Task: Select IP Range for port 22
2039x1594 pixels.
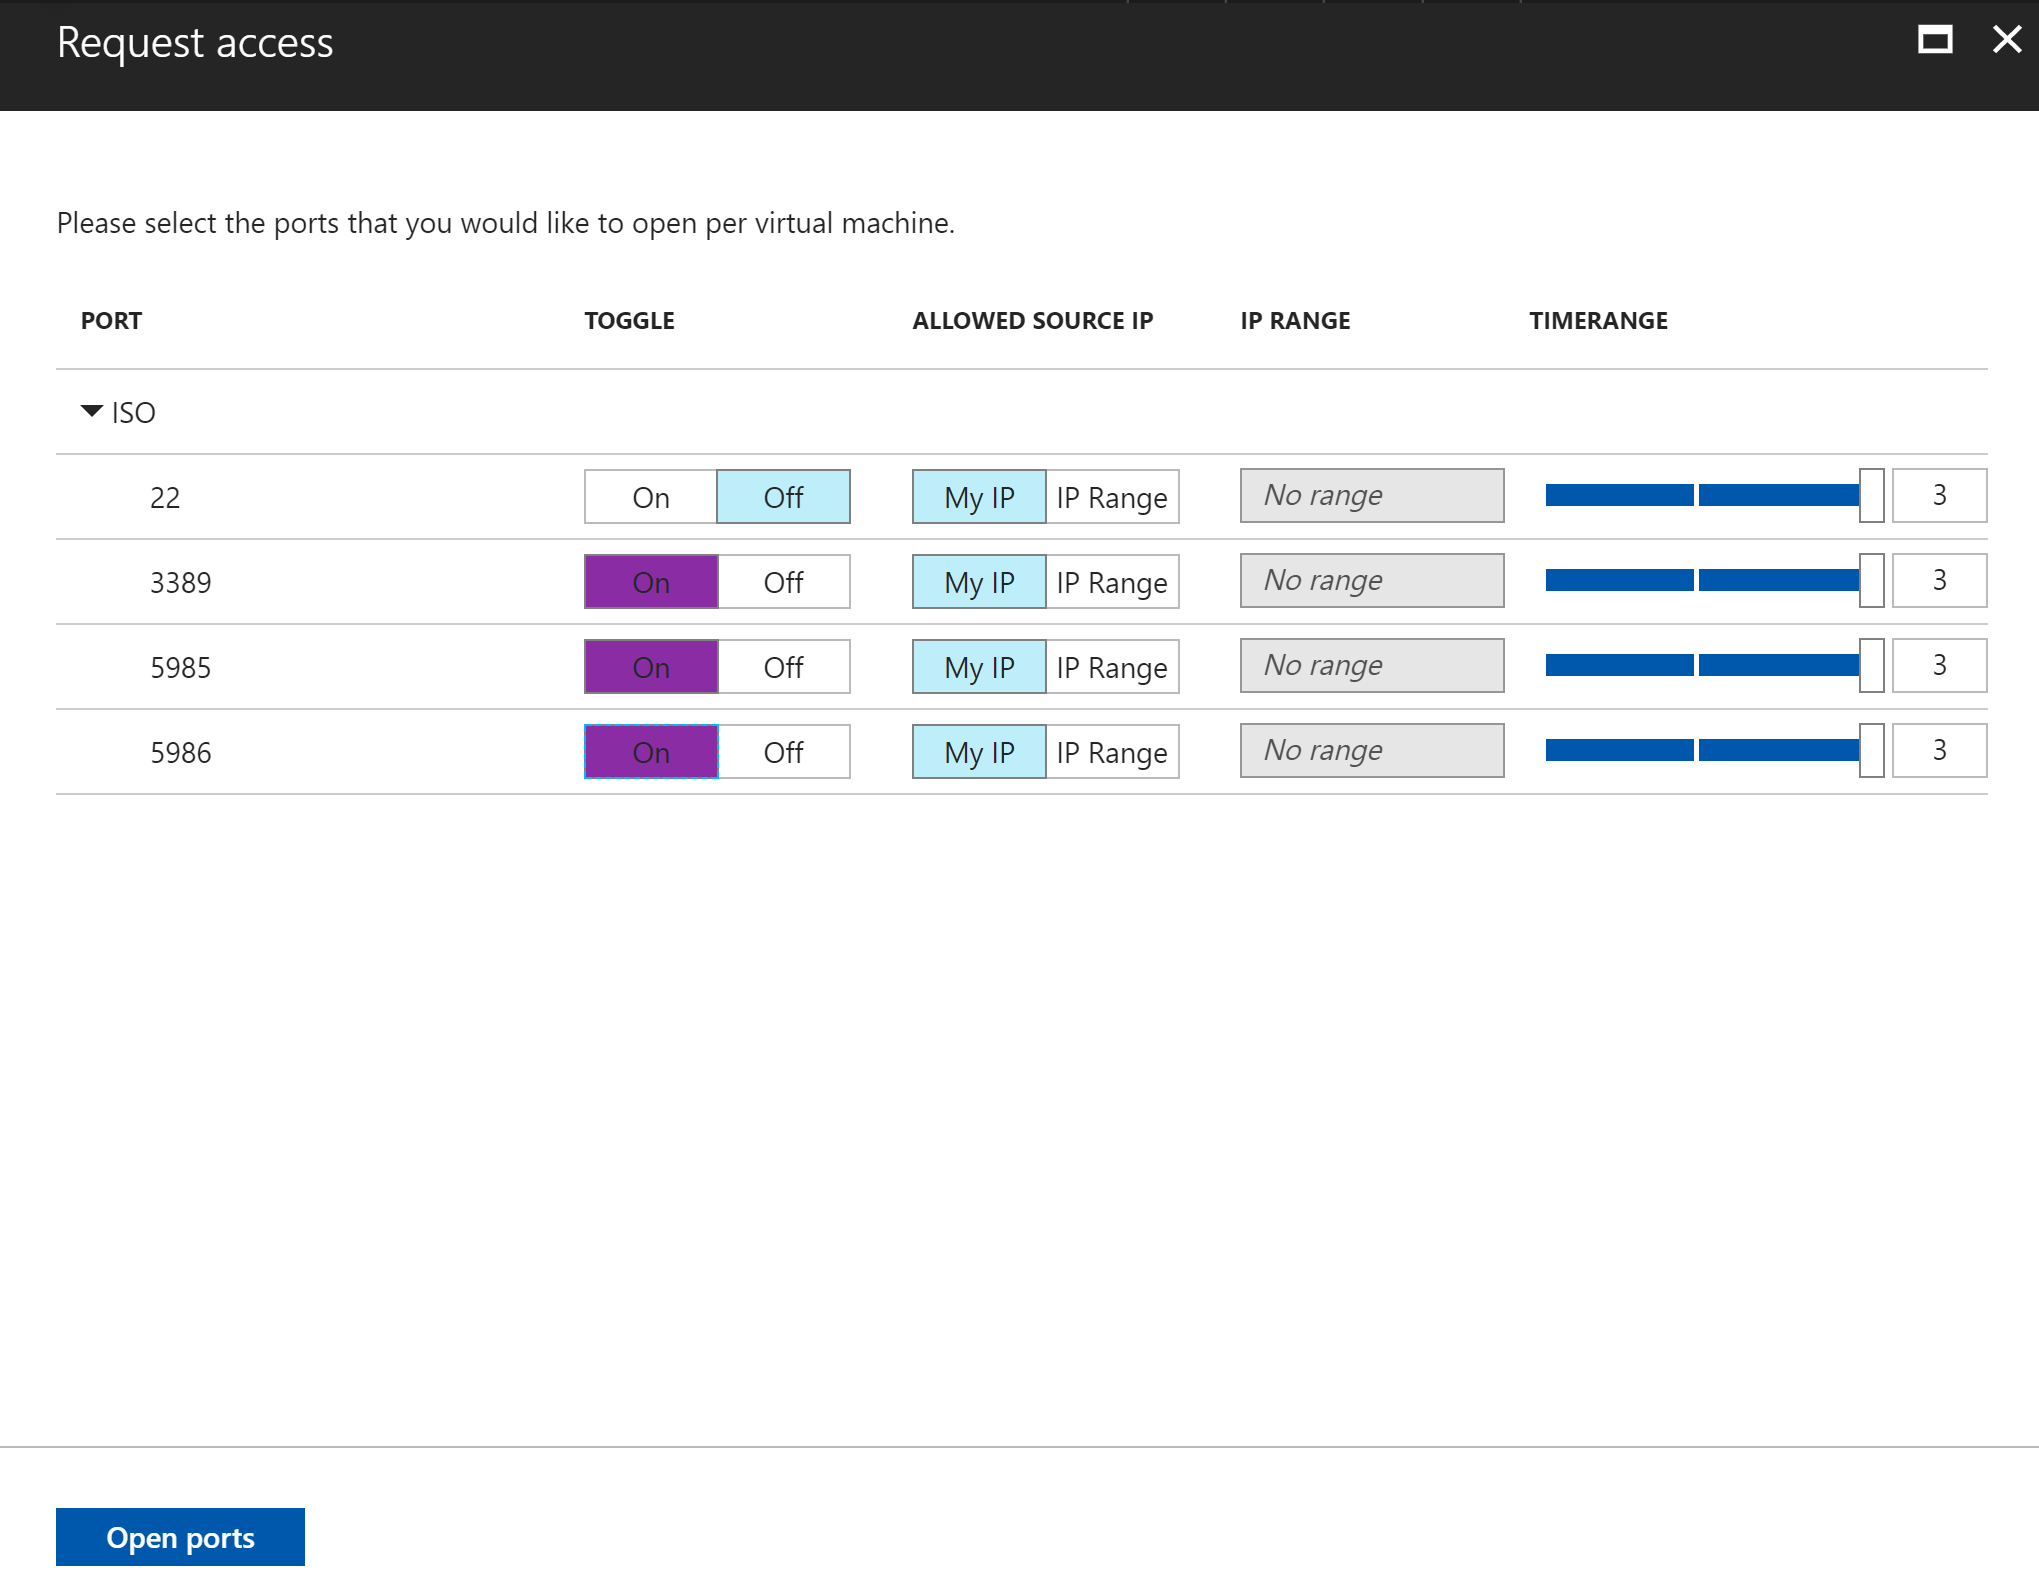Action: 1111,497
